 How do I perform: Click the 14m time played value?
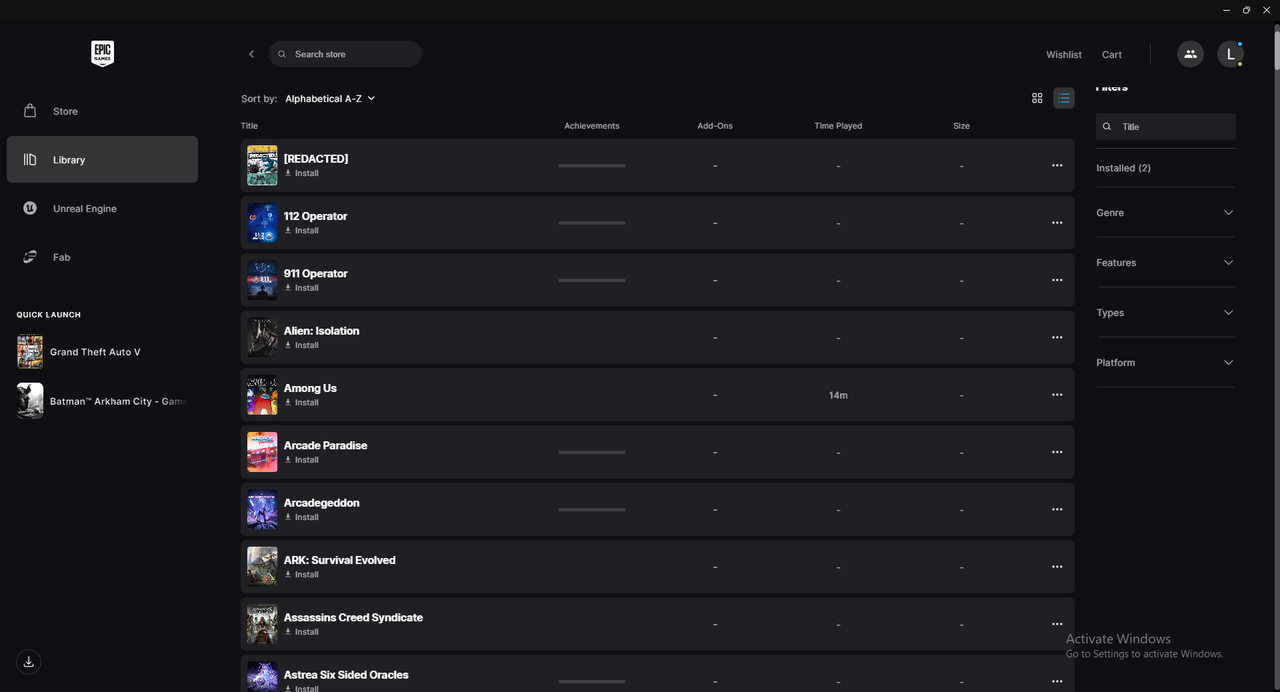point(838,395)
